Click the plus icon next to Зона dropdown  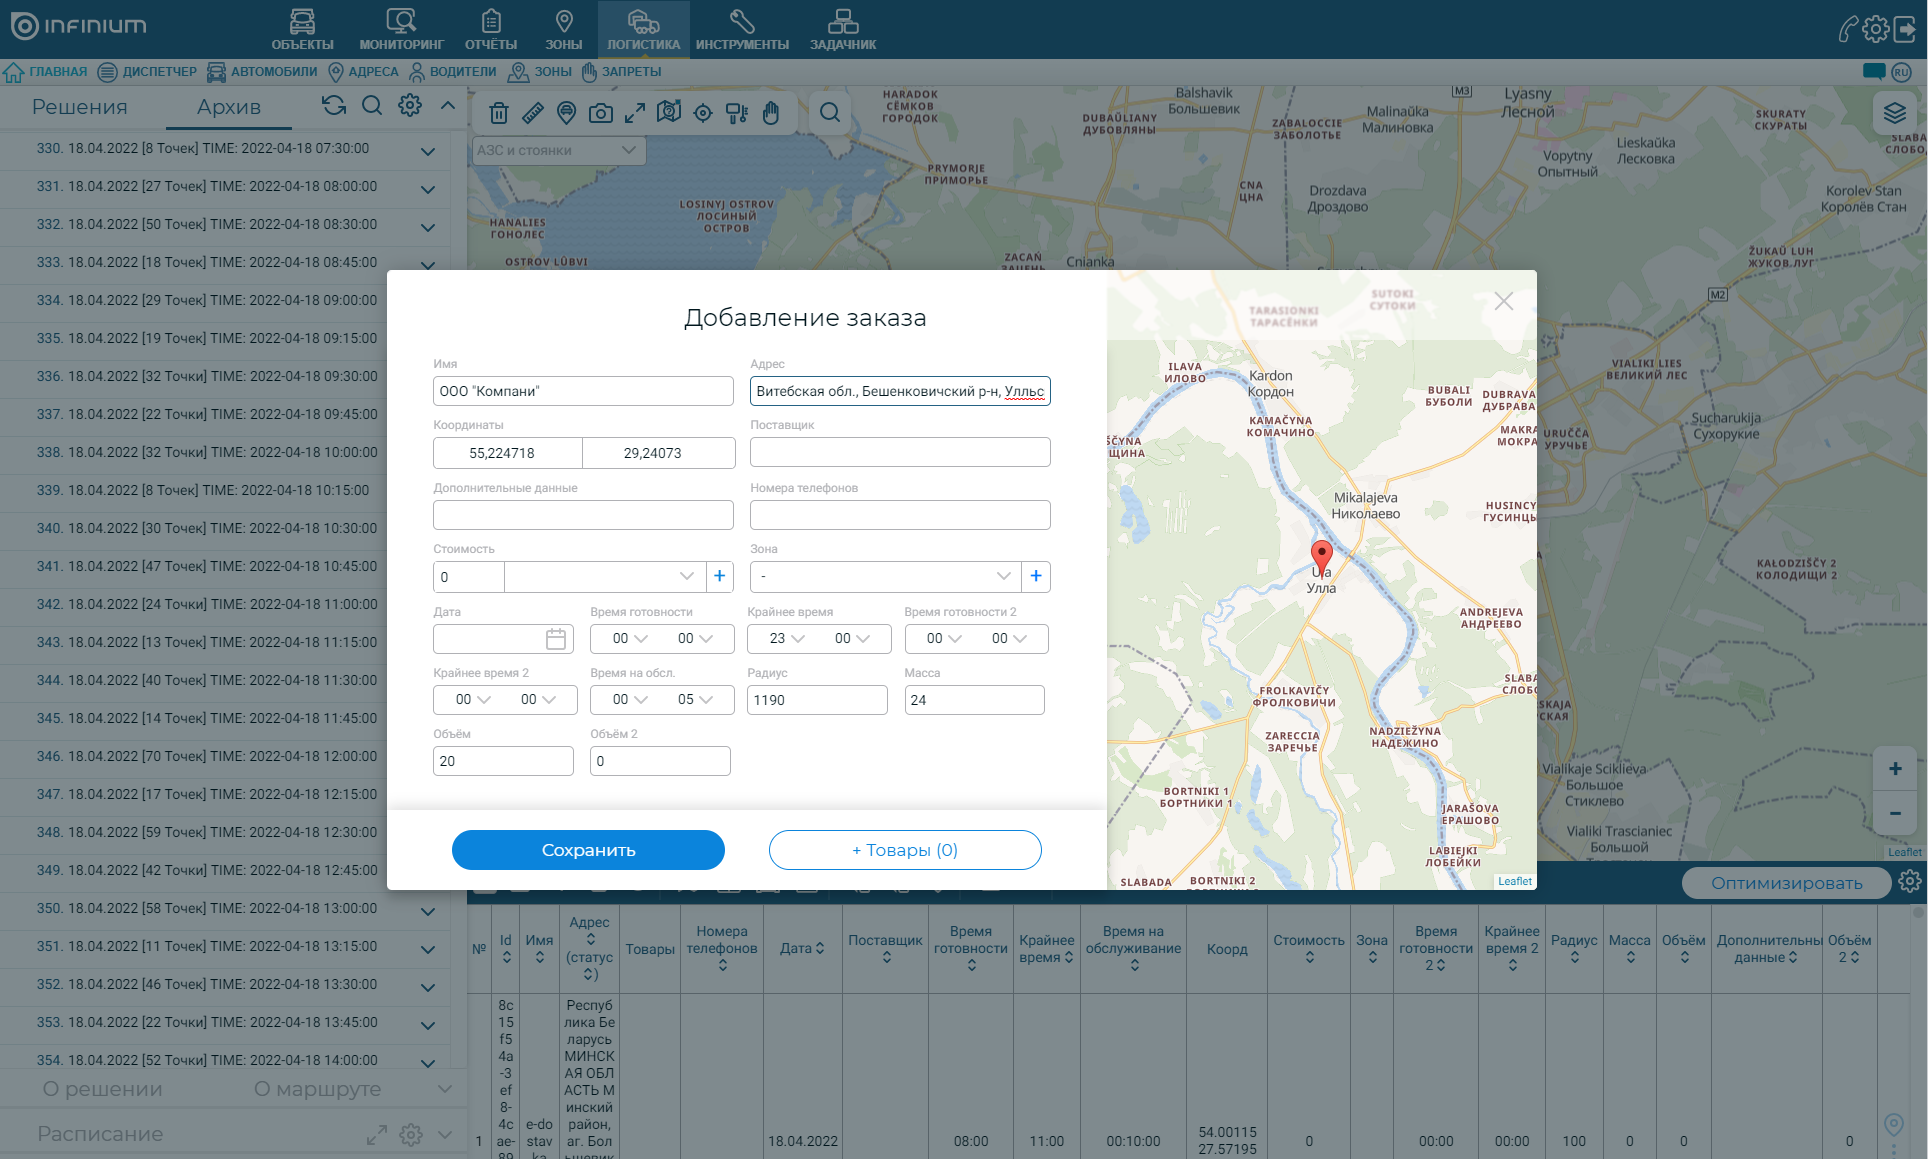(x=1036, y=576)
